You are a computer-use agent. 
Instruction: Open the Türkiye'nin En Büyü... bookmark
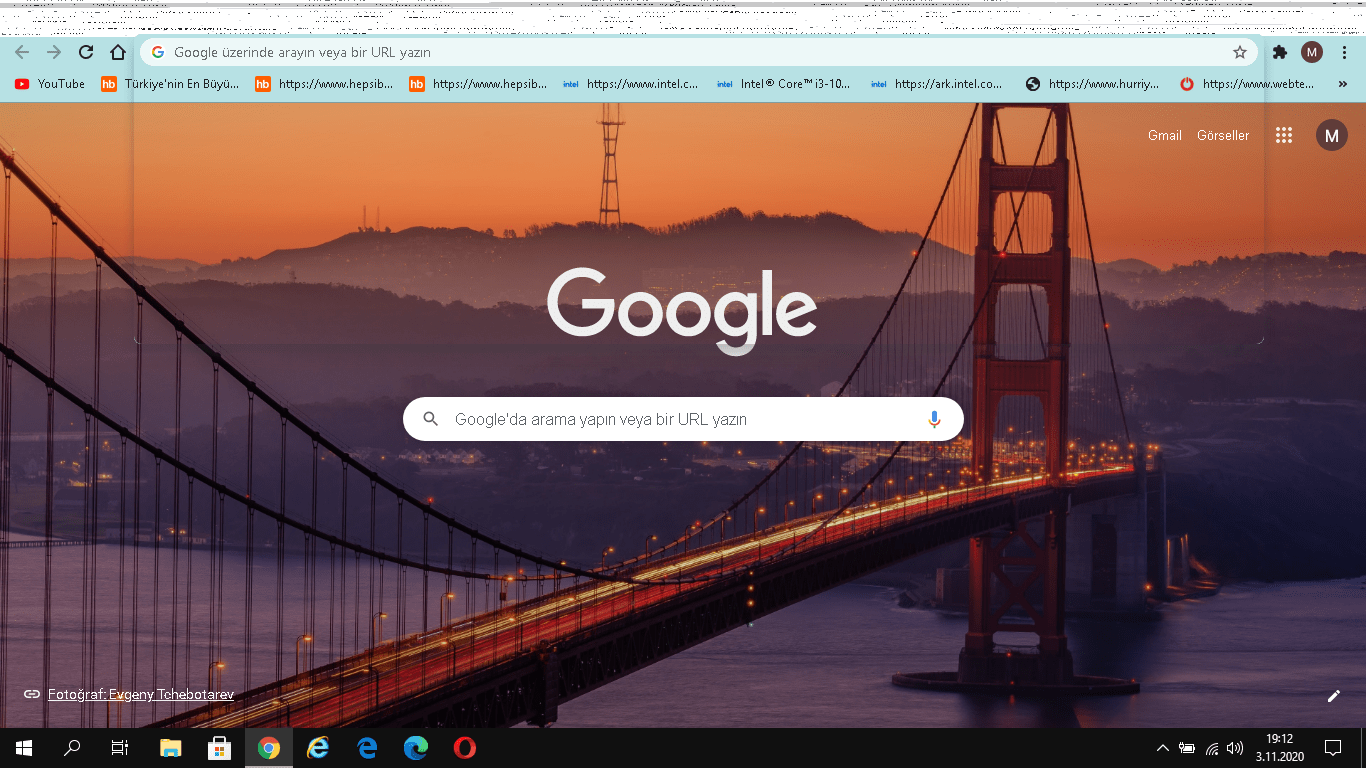tap(171, 84)
